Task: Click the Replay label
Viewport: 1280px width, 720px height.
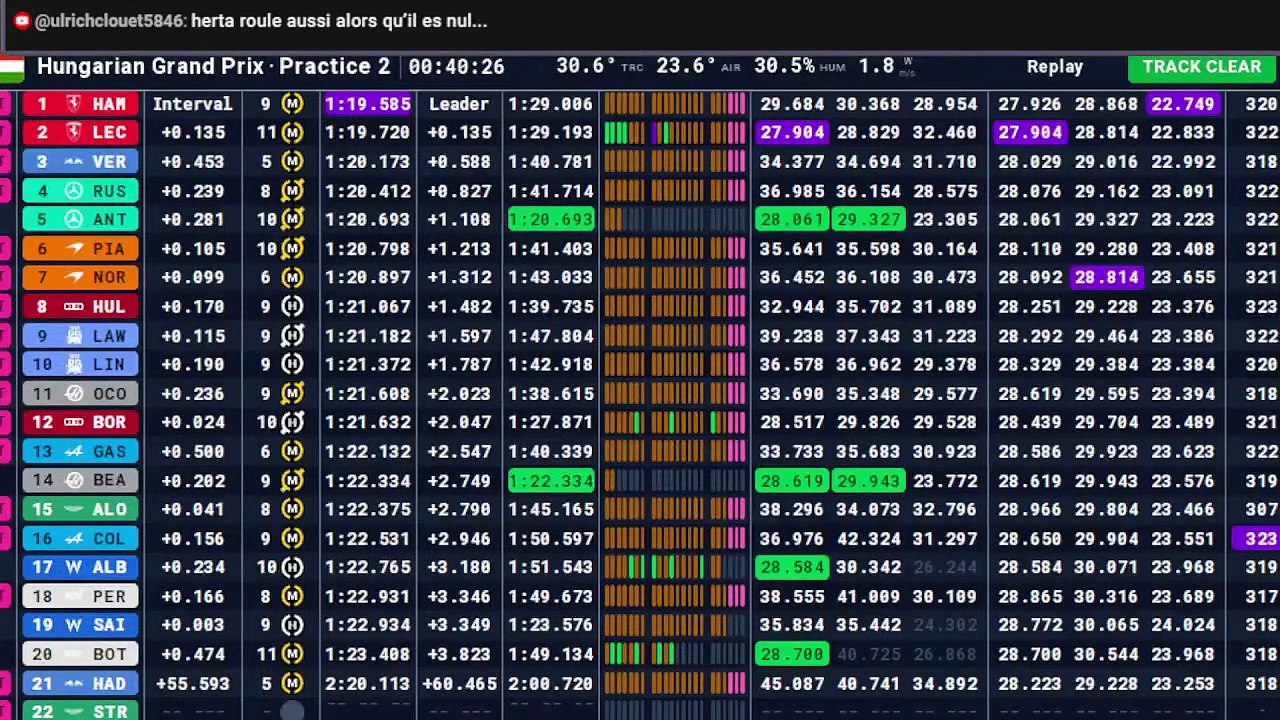Action: tap(1054, 67)
